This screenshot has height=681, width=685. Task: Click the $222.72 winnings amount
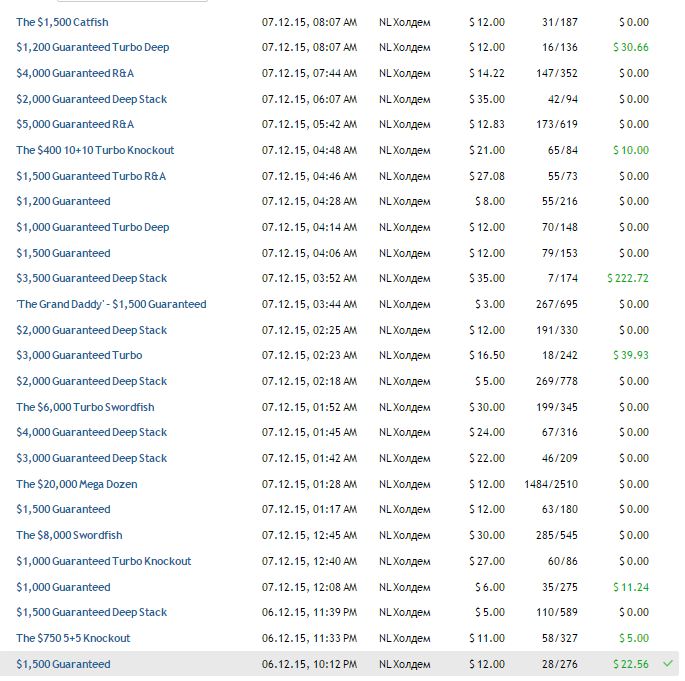[627, 278]
